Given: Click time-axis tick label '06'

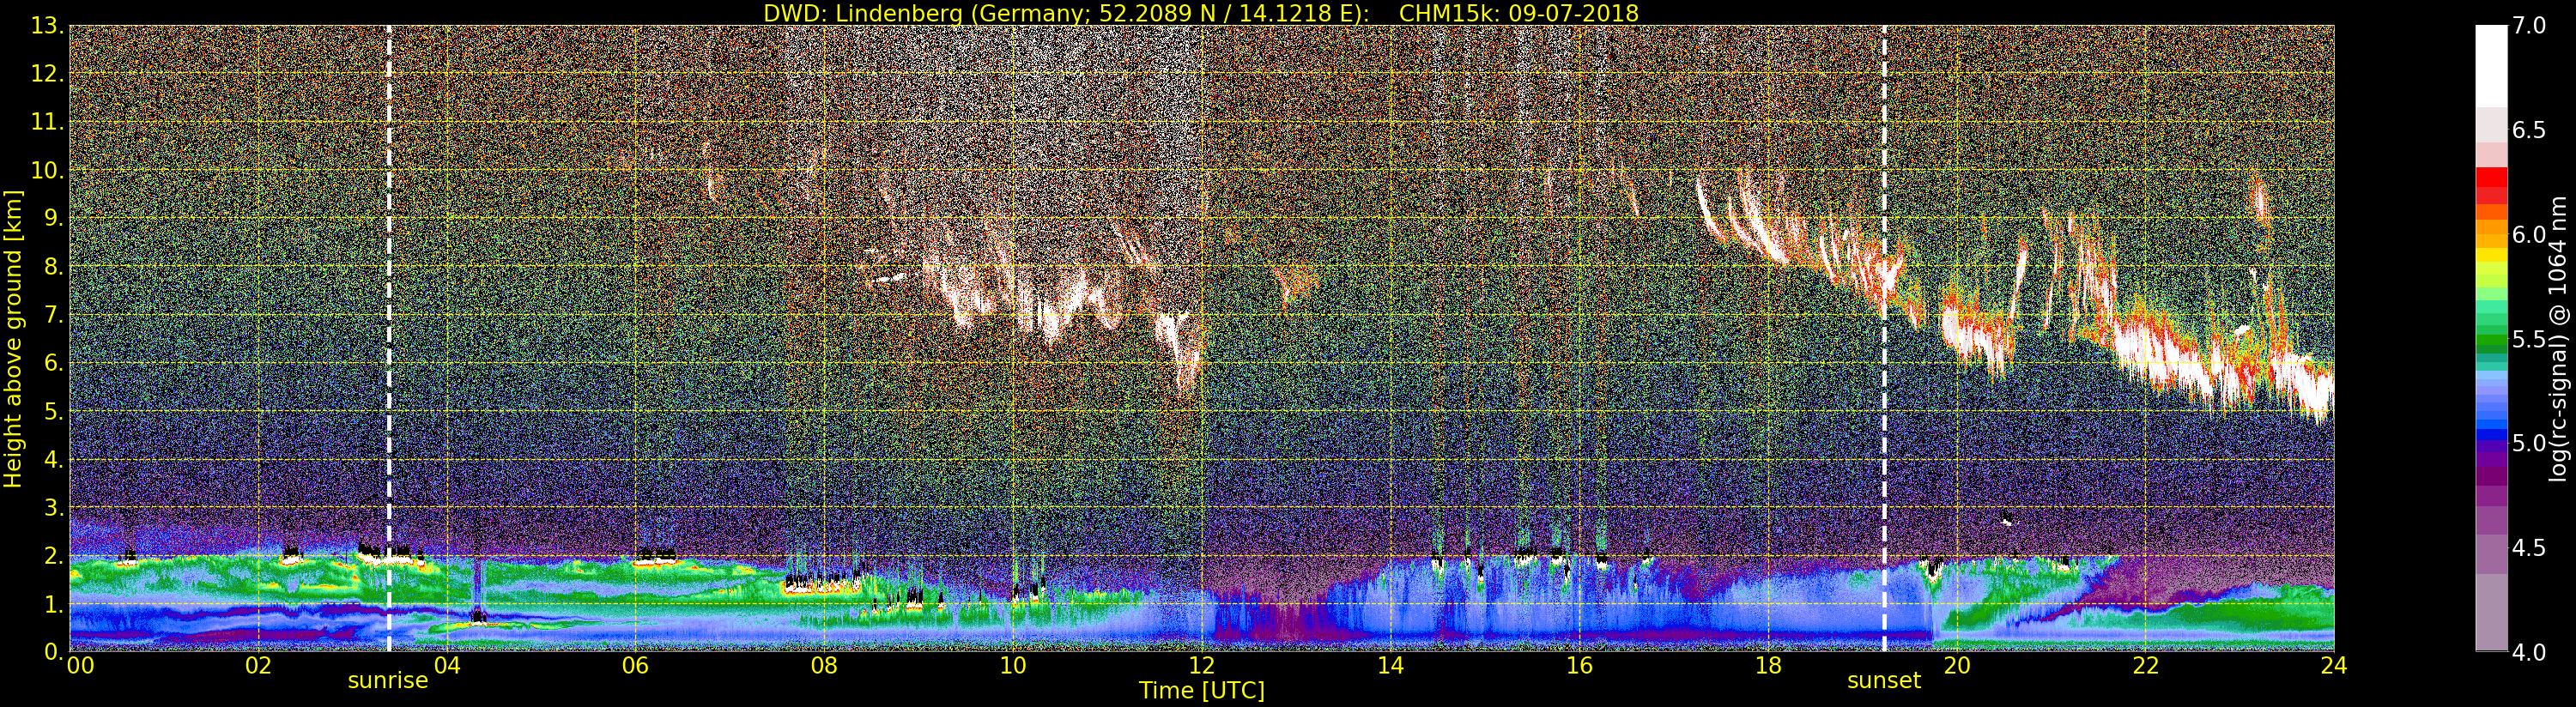Looking at the screenshot, I should [635, 666].
